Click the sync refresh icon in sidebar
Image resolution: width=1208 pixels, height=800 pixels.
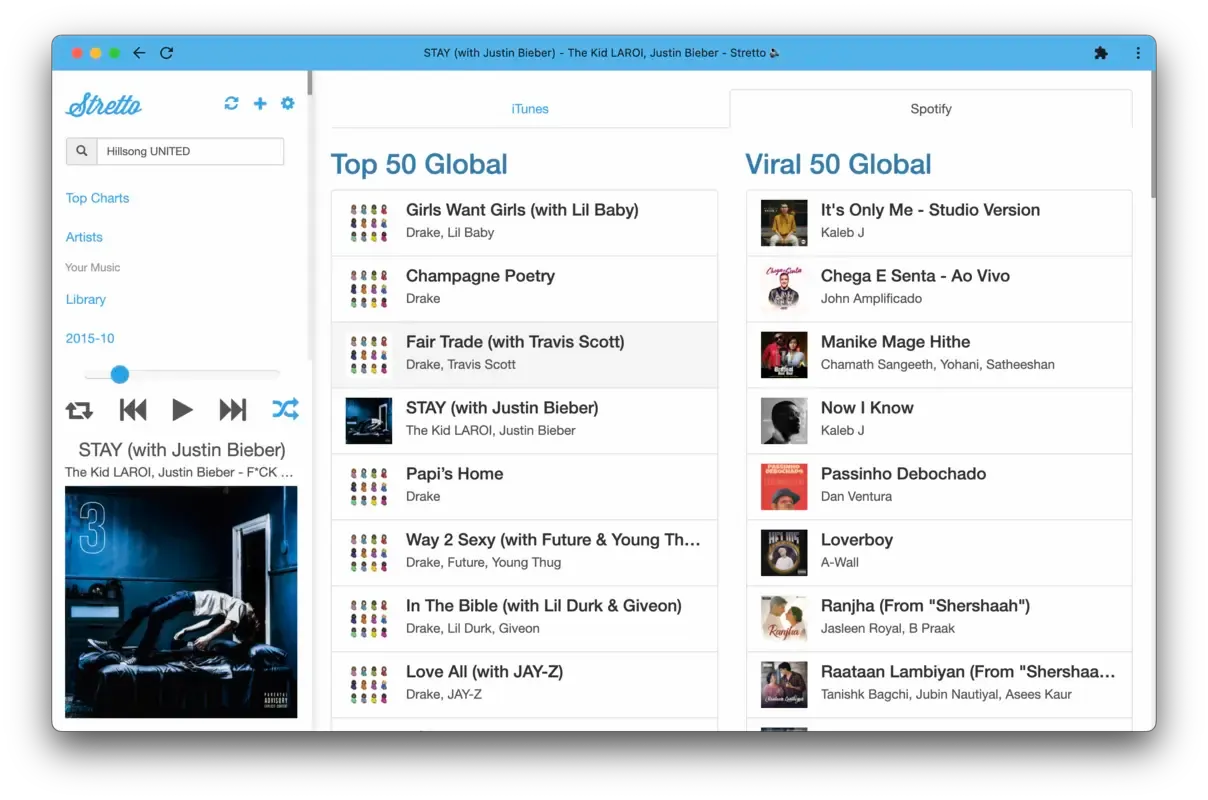click(x=232, y=103)
